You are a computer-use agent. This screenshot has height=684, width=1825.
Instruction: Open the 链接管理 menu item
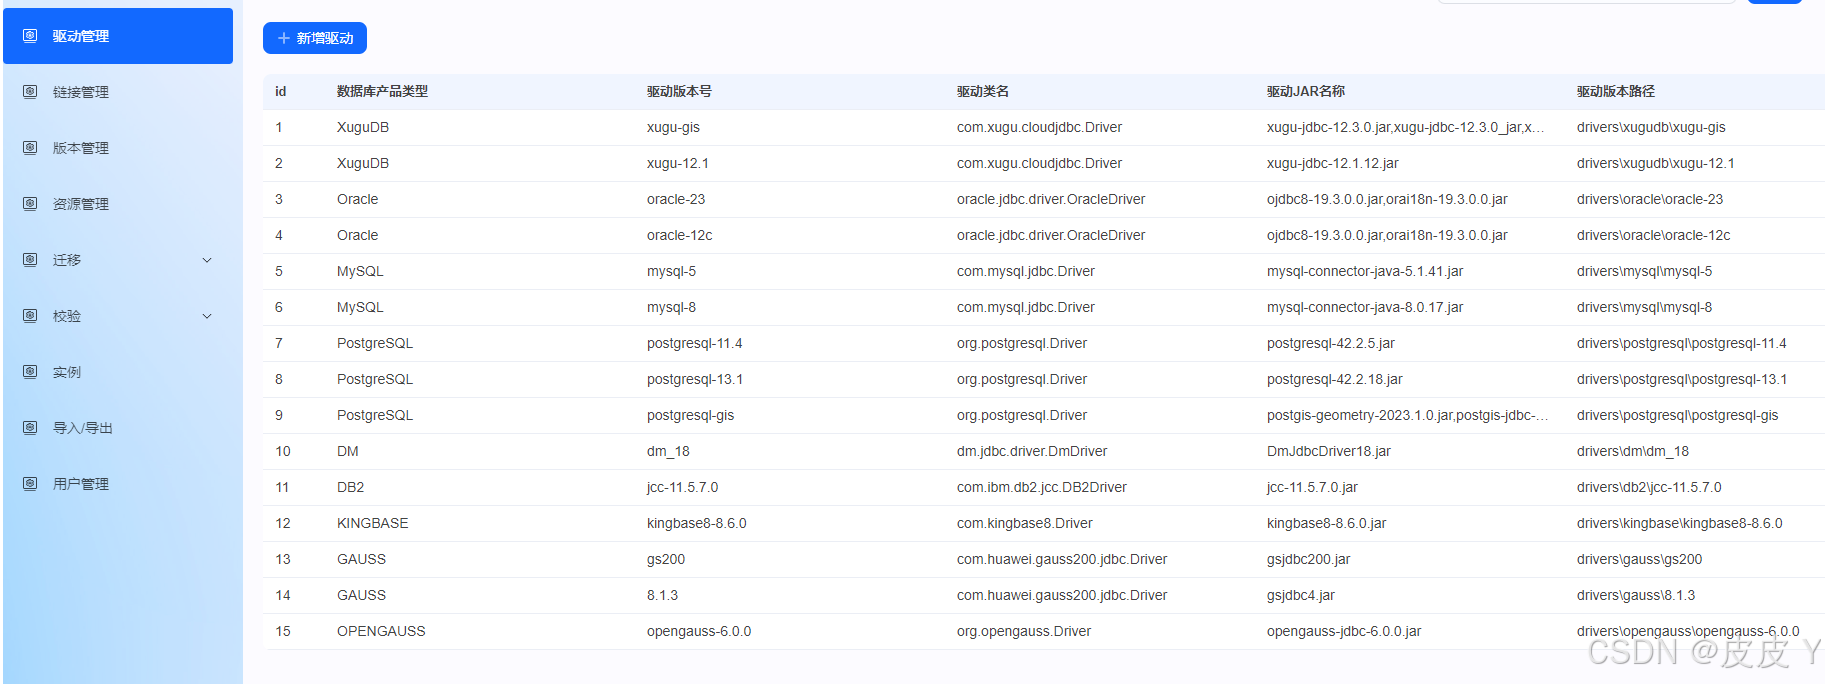point(118,92)
